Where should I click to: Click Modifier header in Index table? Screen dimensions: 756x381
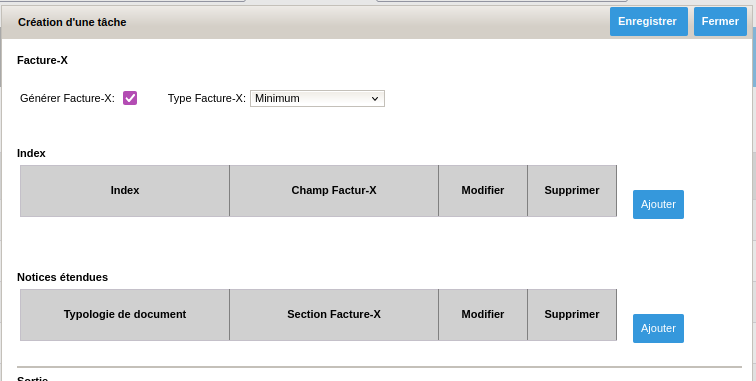[483, 190]
